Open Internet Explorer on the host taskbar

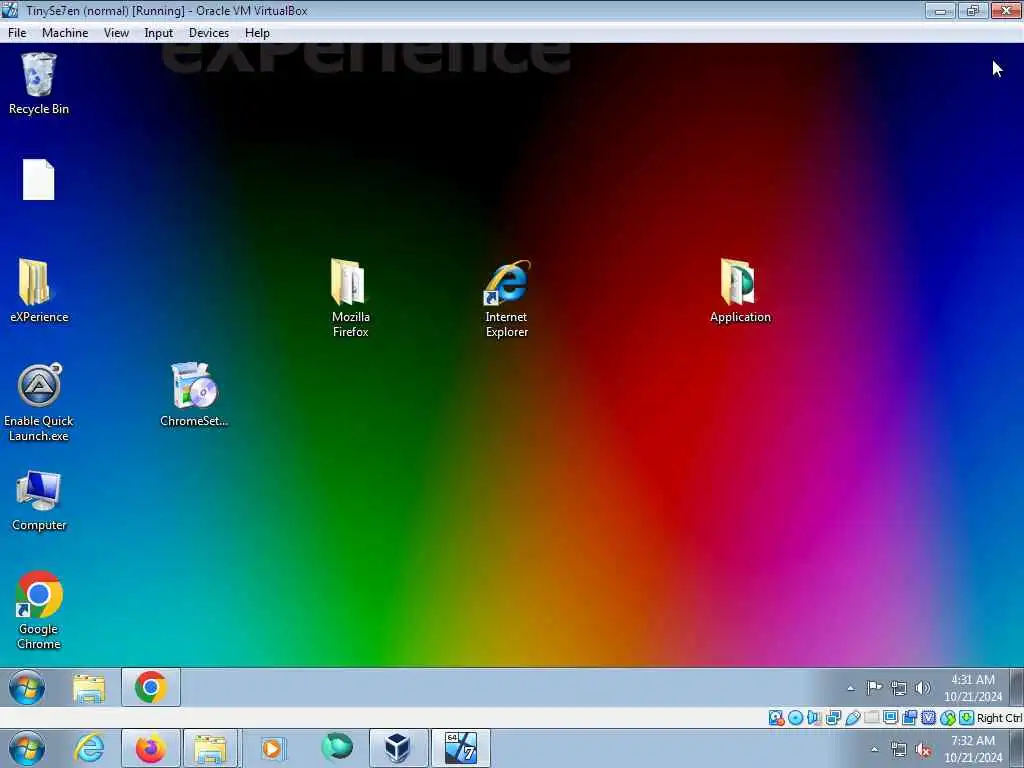(x=89, y=748)
